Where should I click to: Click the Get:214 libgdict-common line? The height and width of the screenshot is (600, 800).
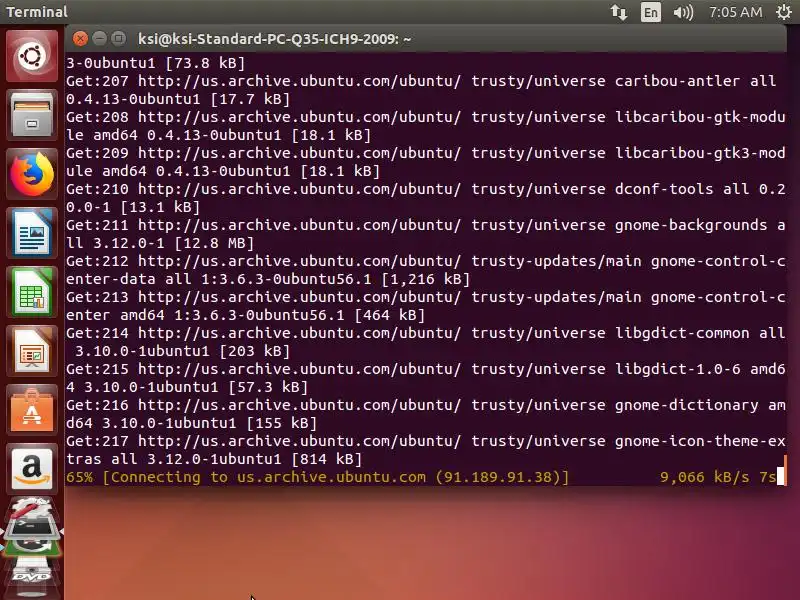click(426, 342)
